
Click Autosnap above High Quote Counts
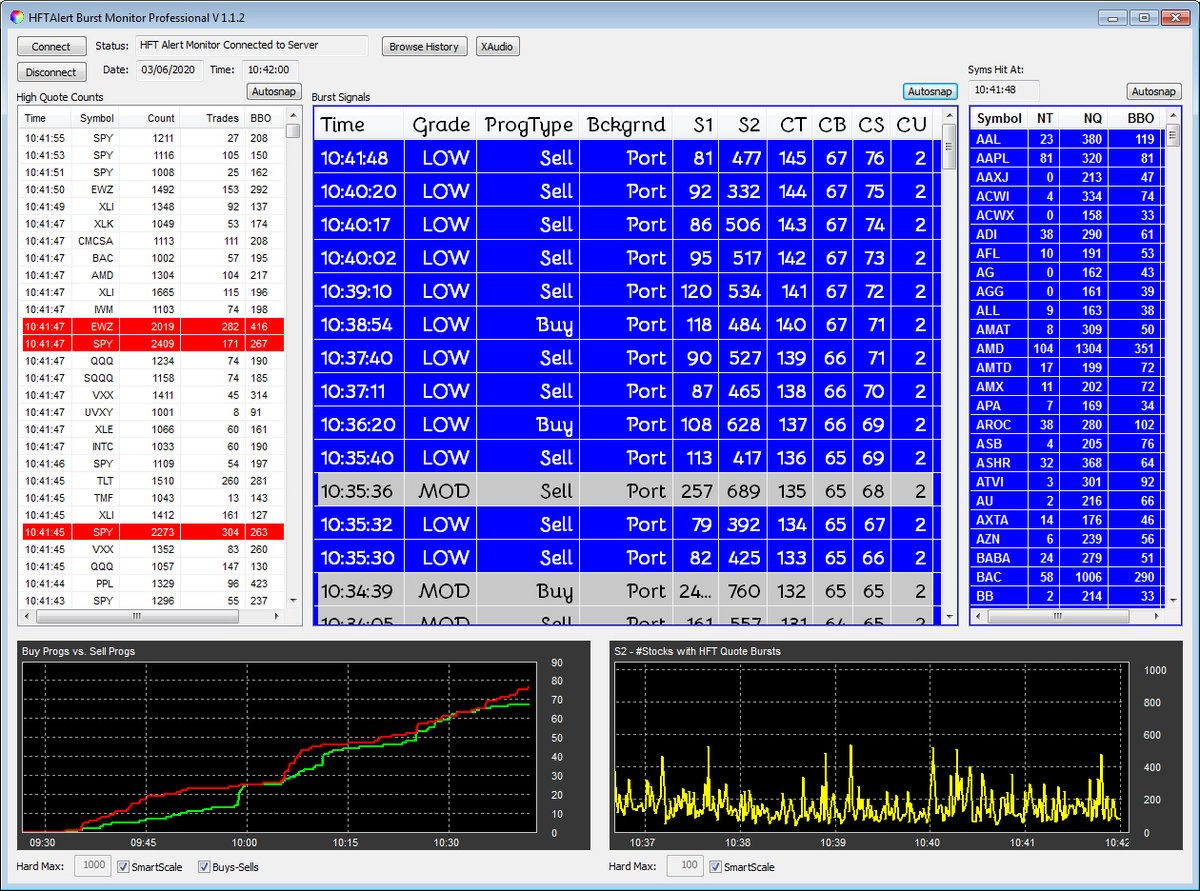273,91
